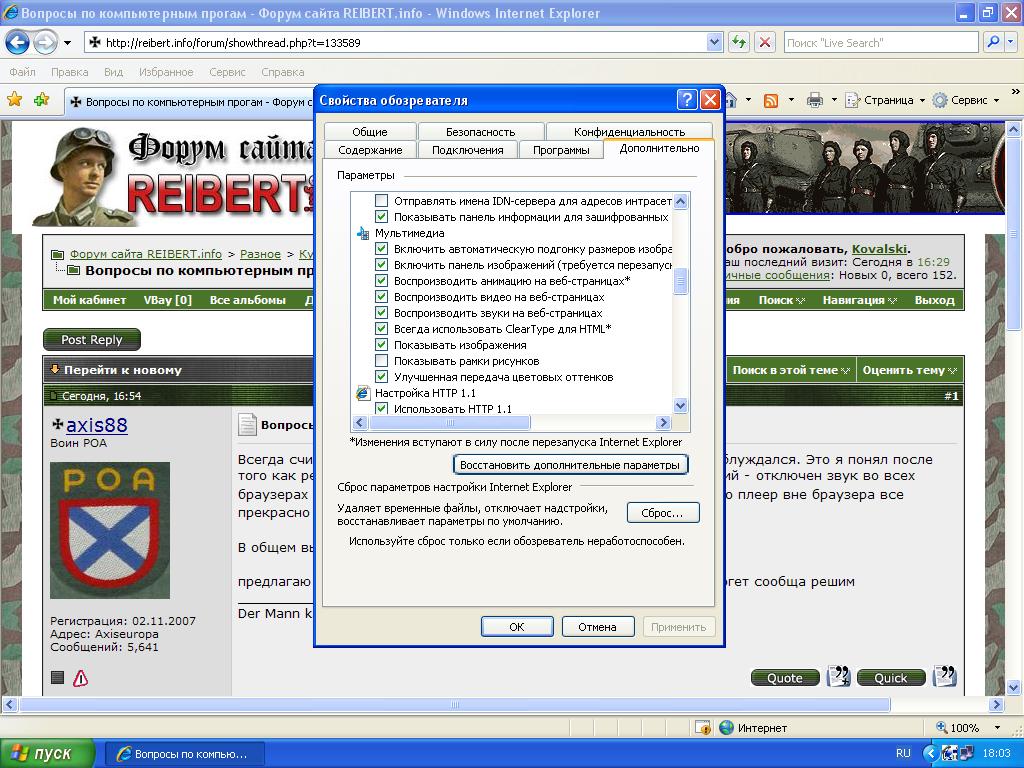Click the Refresh page icon
This screenshot has height=768, width=1024.
(739, 43)
